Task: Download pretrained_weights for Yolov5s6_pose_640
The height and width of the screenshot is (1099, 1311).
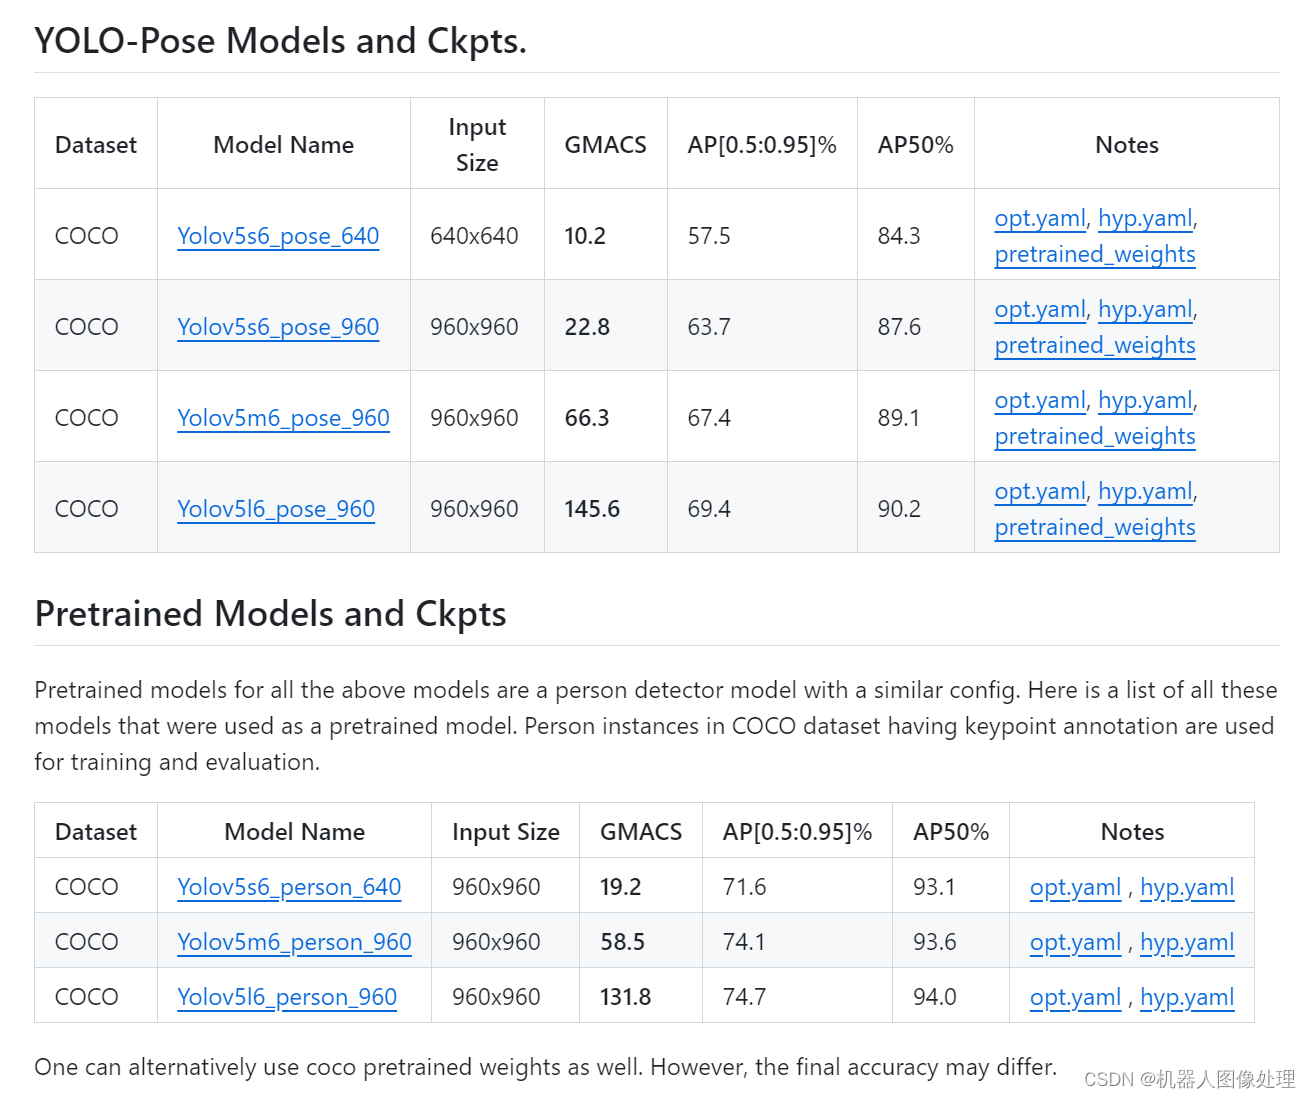Action: [1095, 254]
